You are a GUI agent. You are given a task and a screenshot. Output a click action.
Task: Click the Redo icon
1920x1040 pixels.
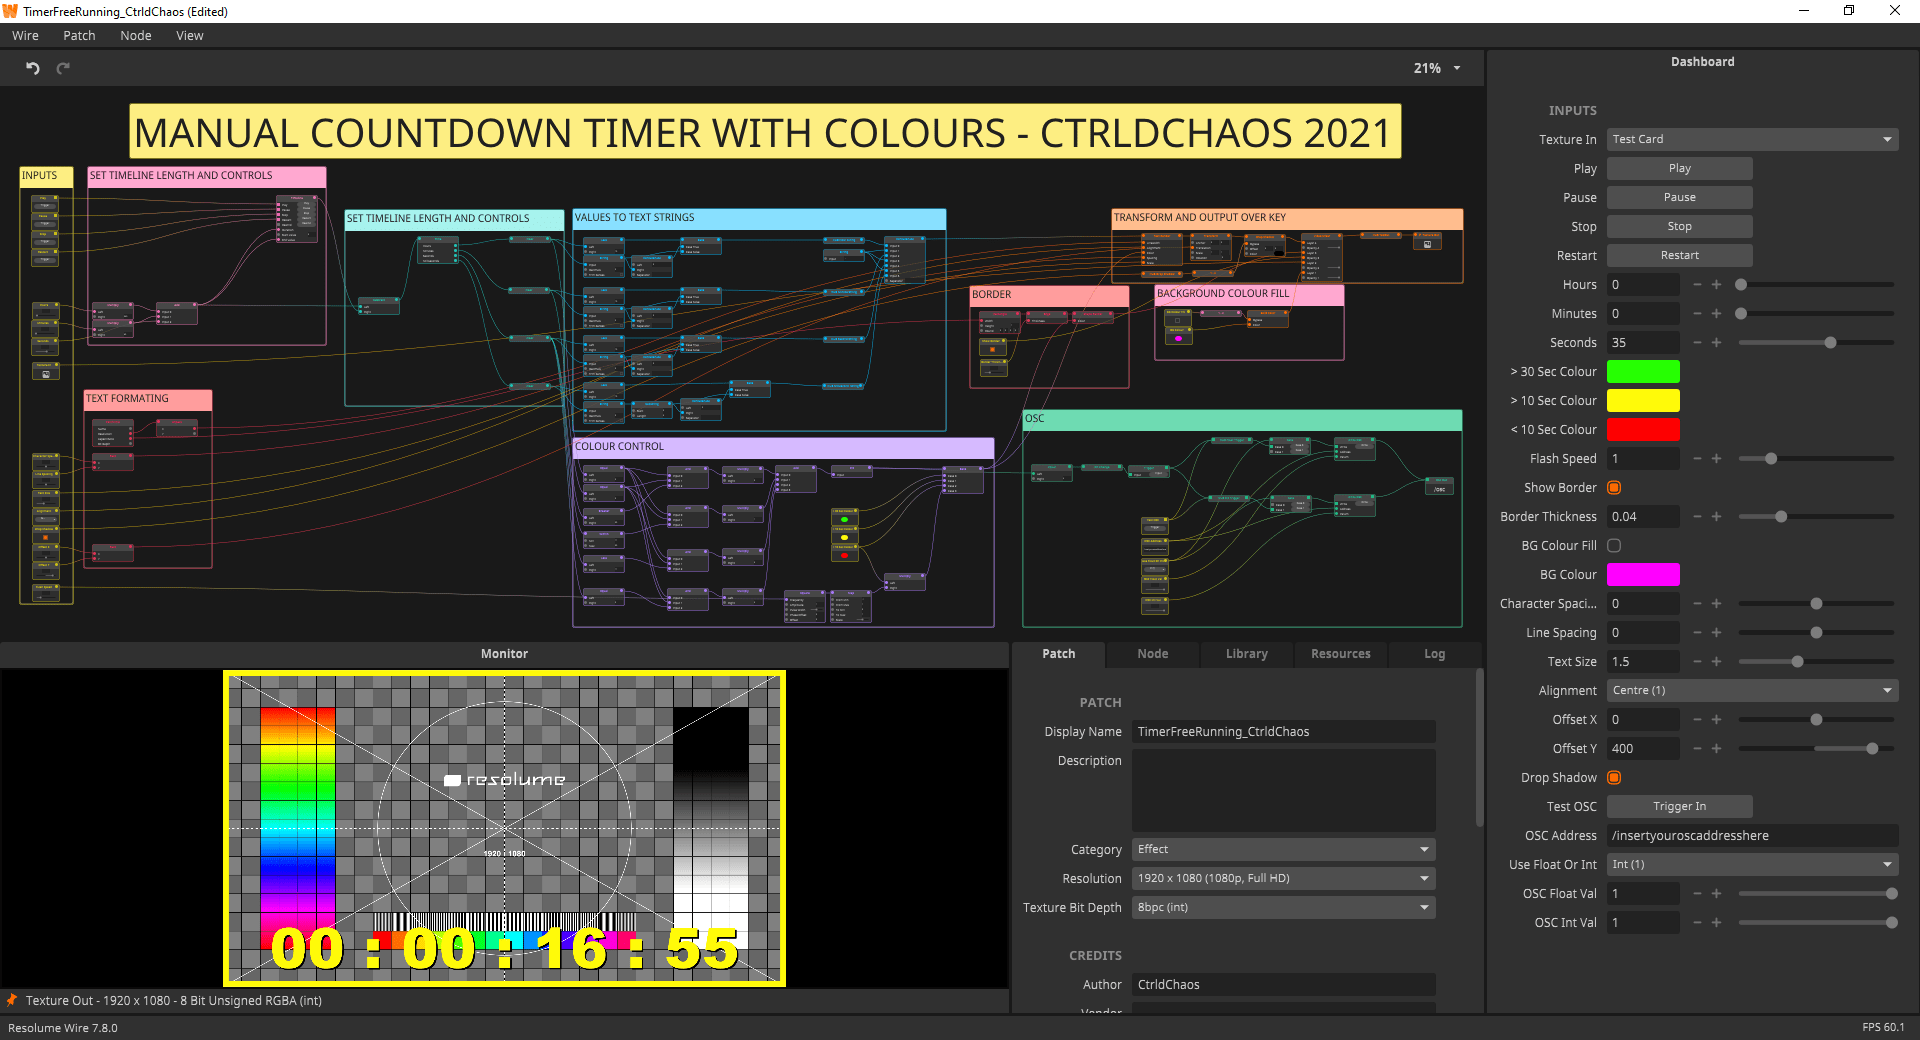(63, 68)
